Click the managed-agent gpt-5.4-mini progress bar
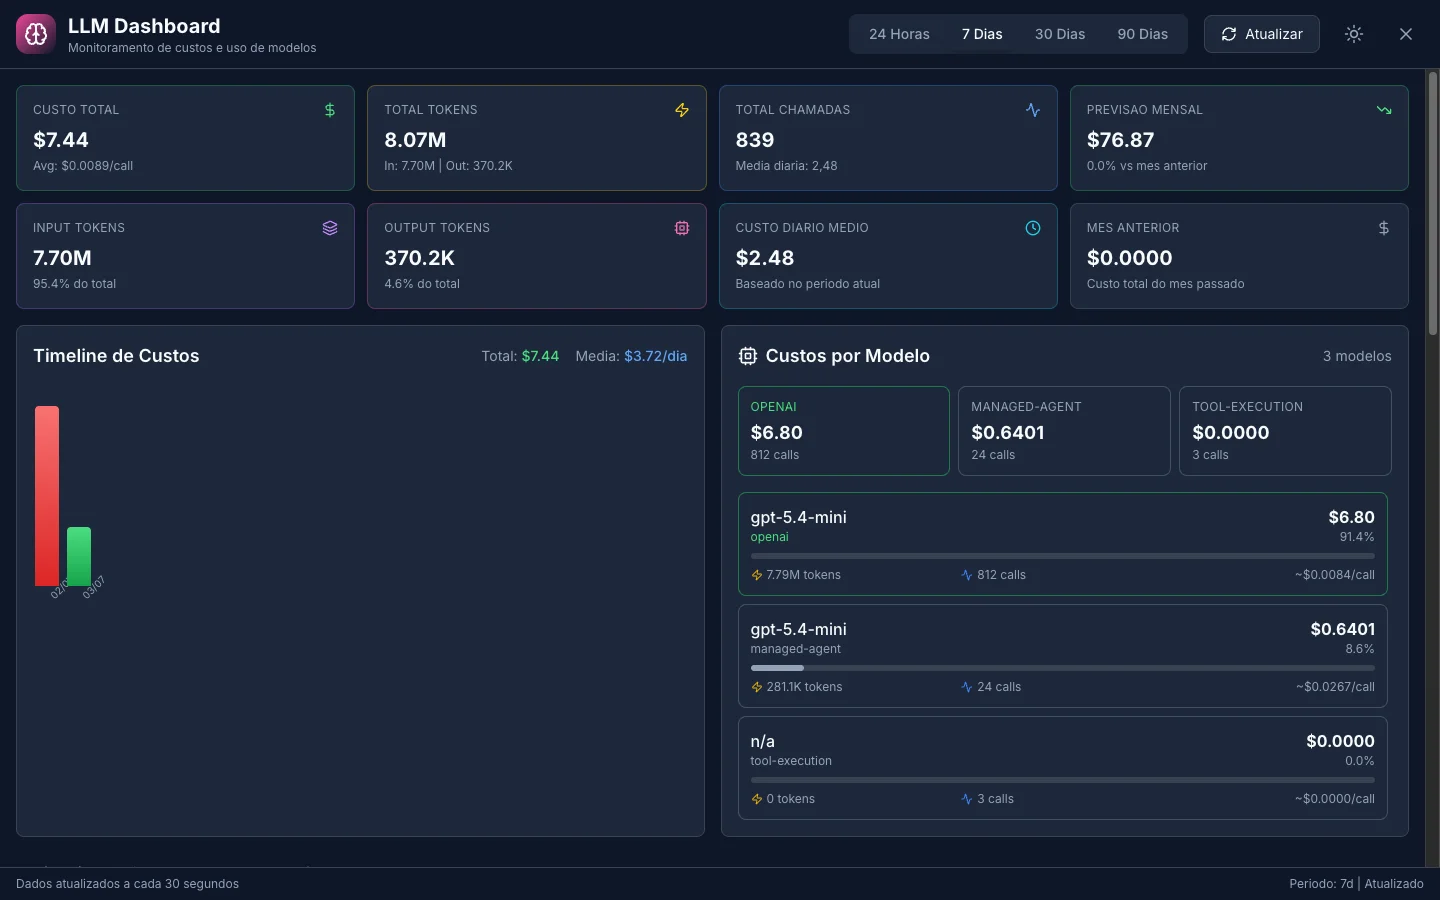1440x900 pixels. point(1062,668)
